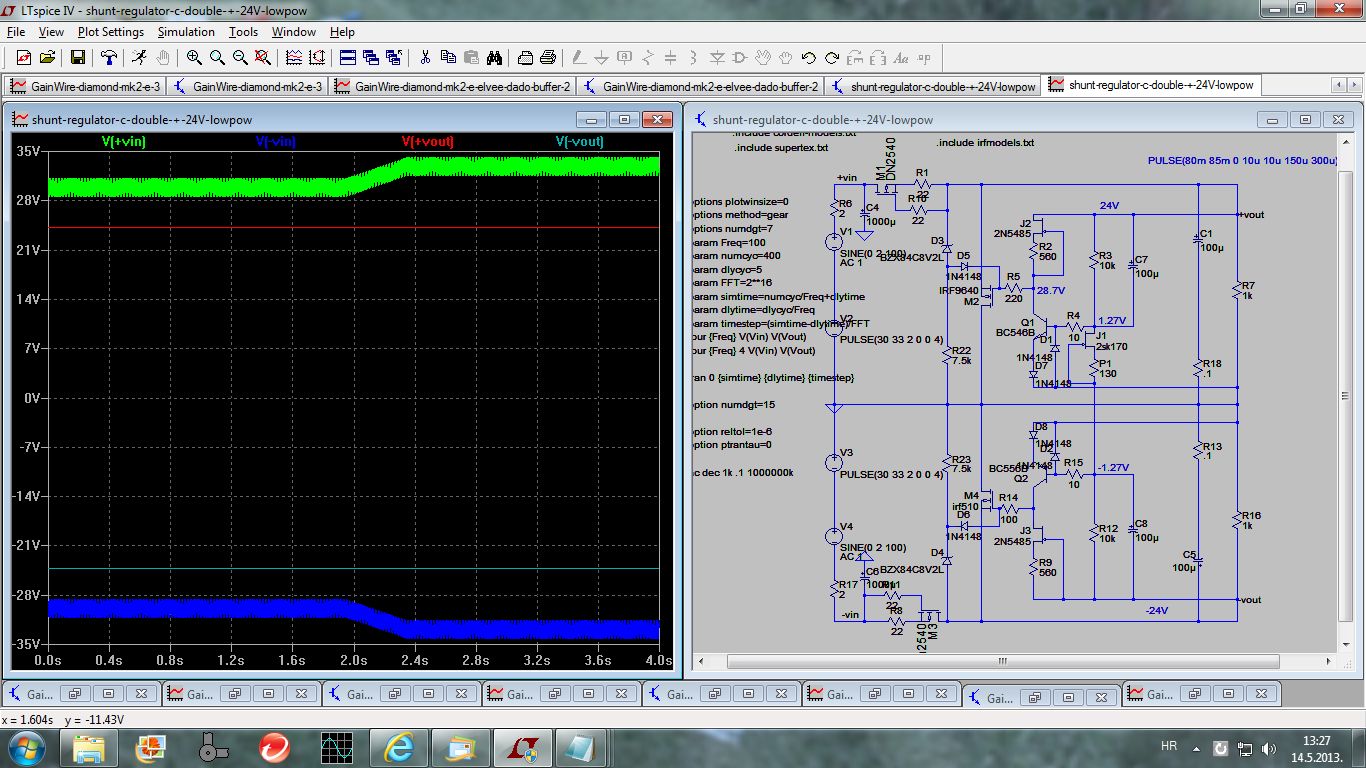Click the 2.0s time axis label
The height and width of the screenshot is (768, 1366).
[353, 661]
